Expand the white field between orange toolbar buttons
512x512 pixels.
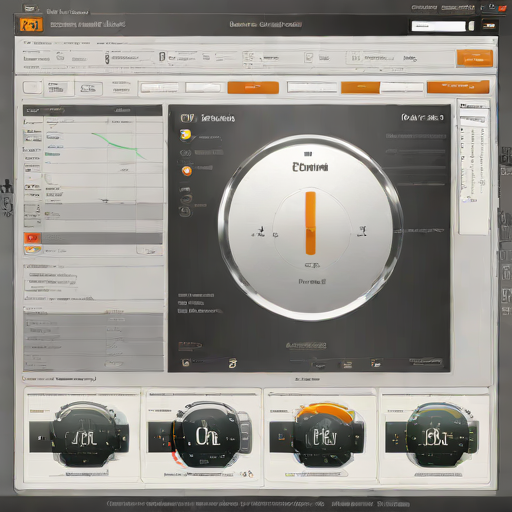pos(402,88)
